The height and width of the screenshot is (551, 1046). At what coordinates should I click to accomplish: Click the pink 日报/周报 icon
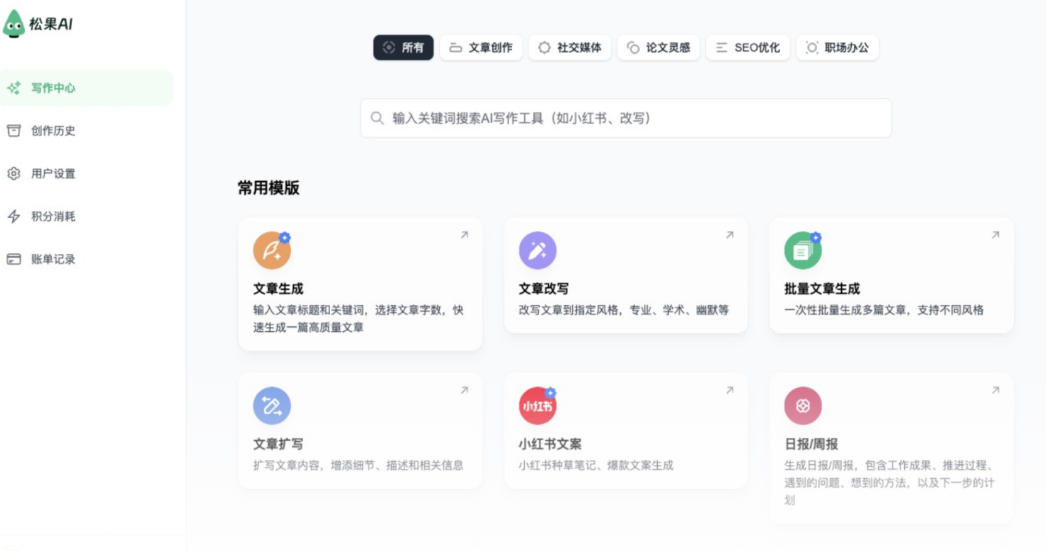click(x=803, y=406)
